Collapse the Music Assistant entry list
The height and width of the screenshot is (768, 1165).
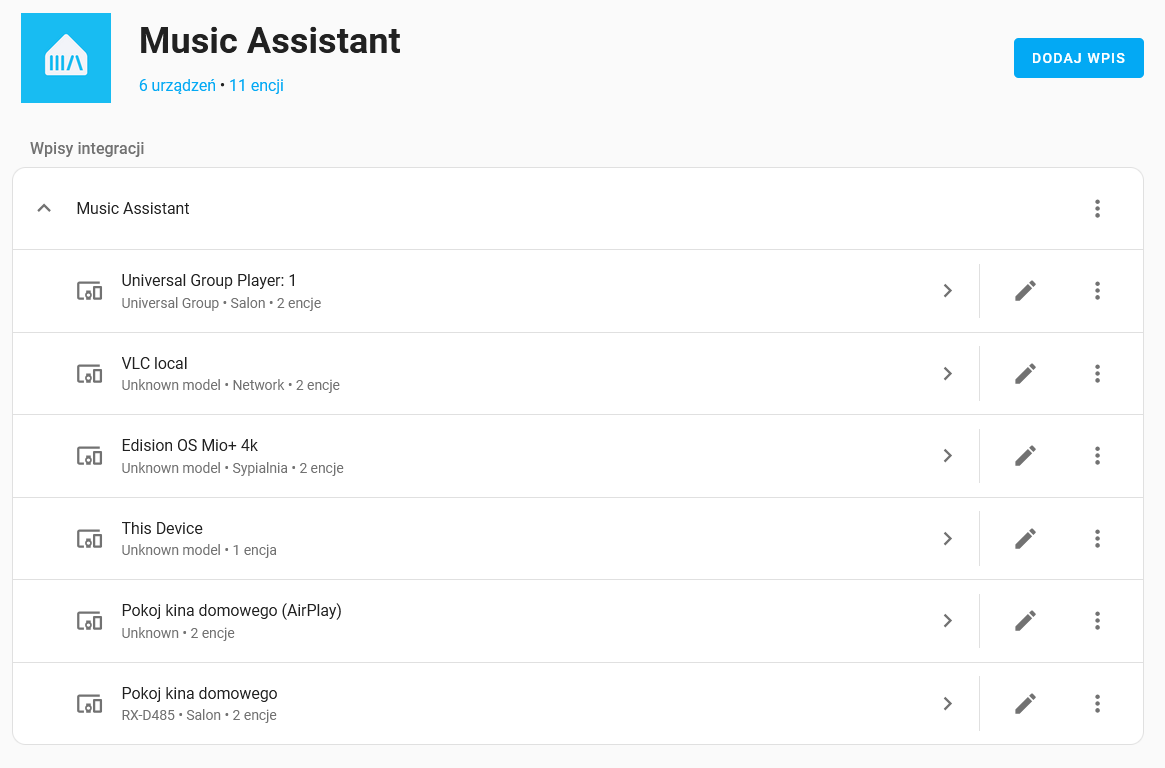coord(44,209)
